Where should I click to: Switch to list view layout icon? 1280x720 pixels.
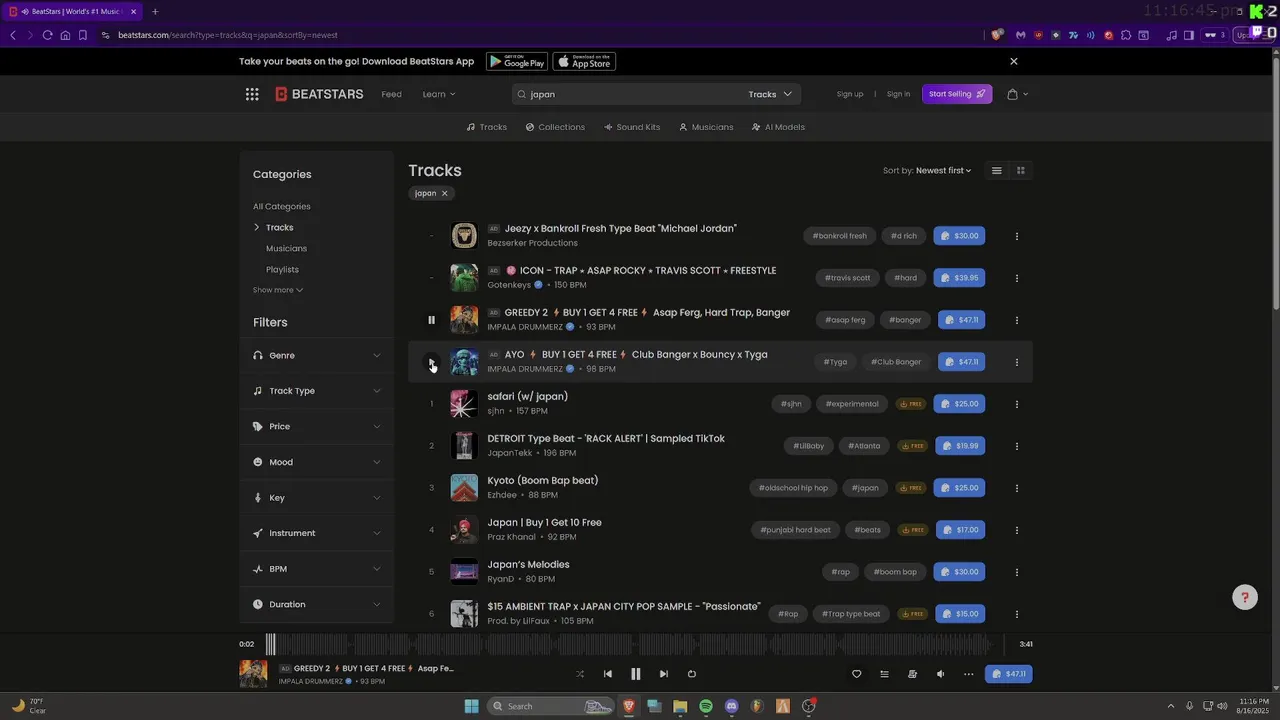(x=996, y=171)
